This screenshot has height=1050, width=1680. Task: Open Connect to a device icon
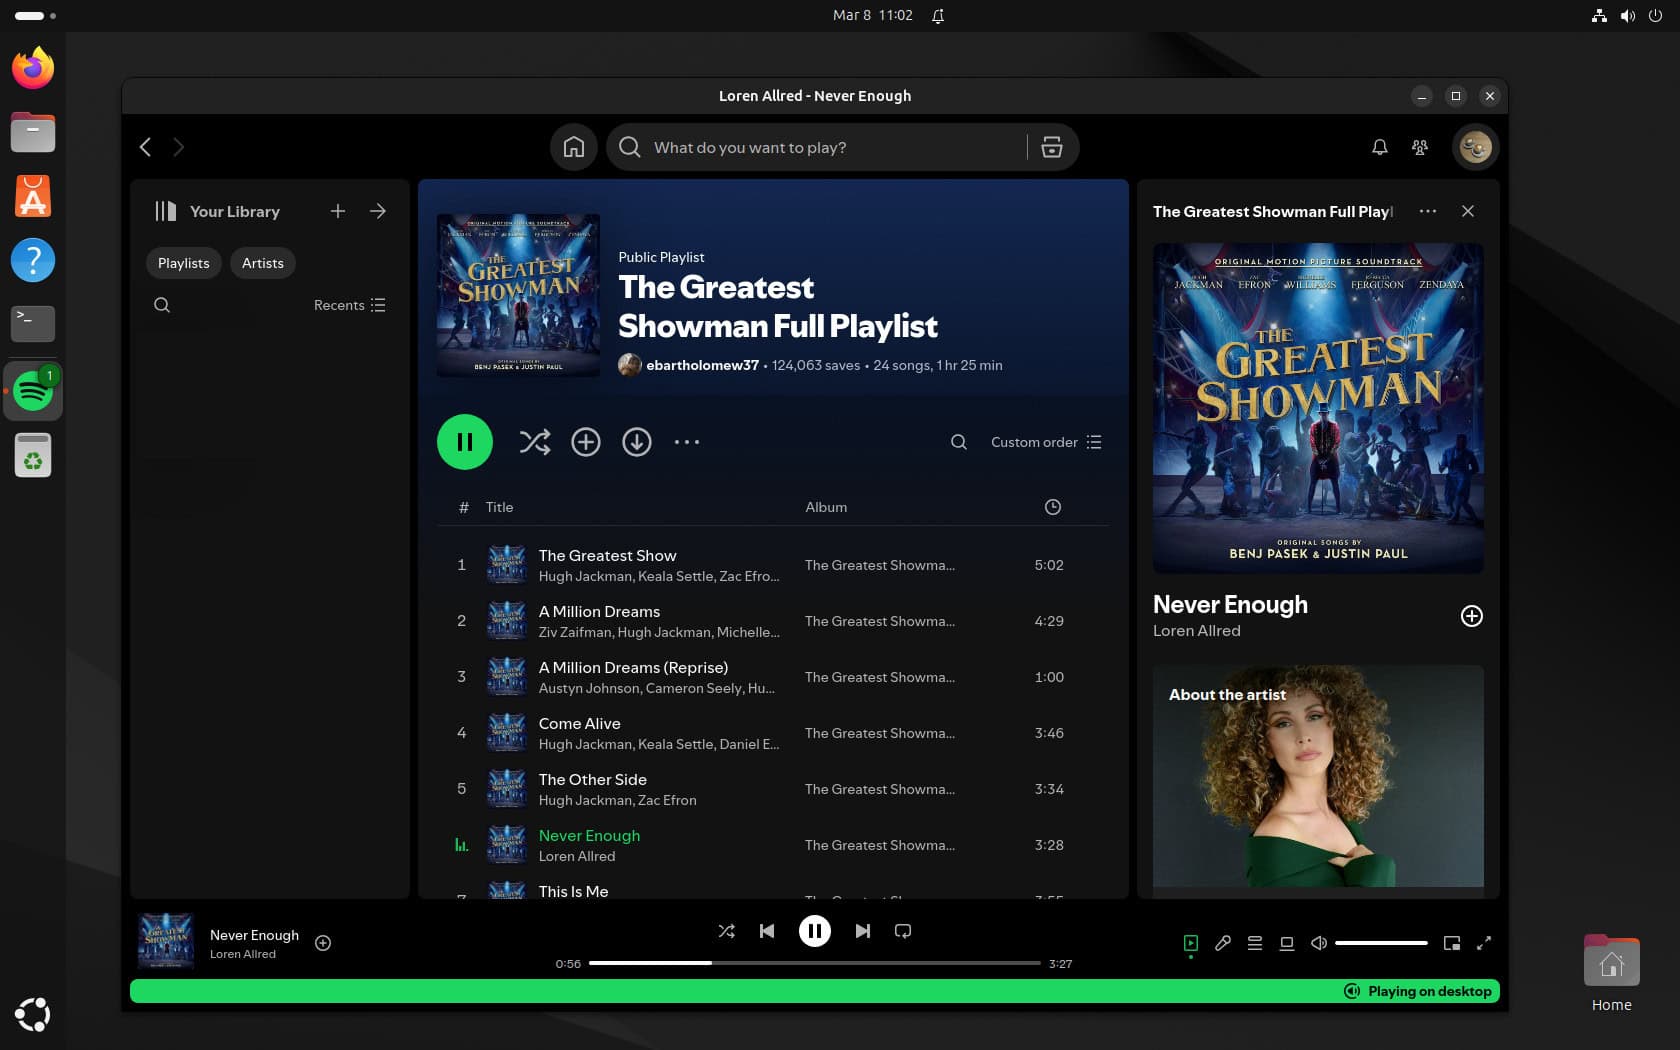tap(1287, 943)
